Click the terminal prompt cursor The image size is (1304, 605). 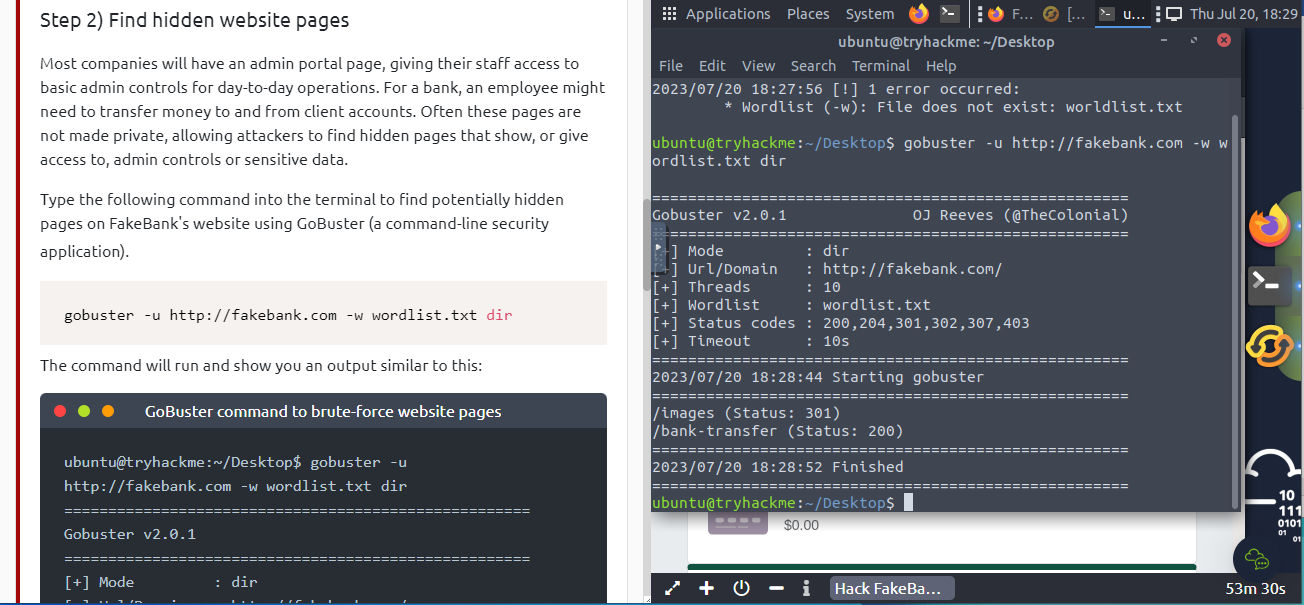pyautogui.click(x=908, y=502)
